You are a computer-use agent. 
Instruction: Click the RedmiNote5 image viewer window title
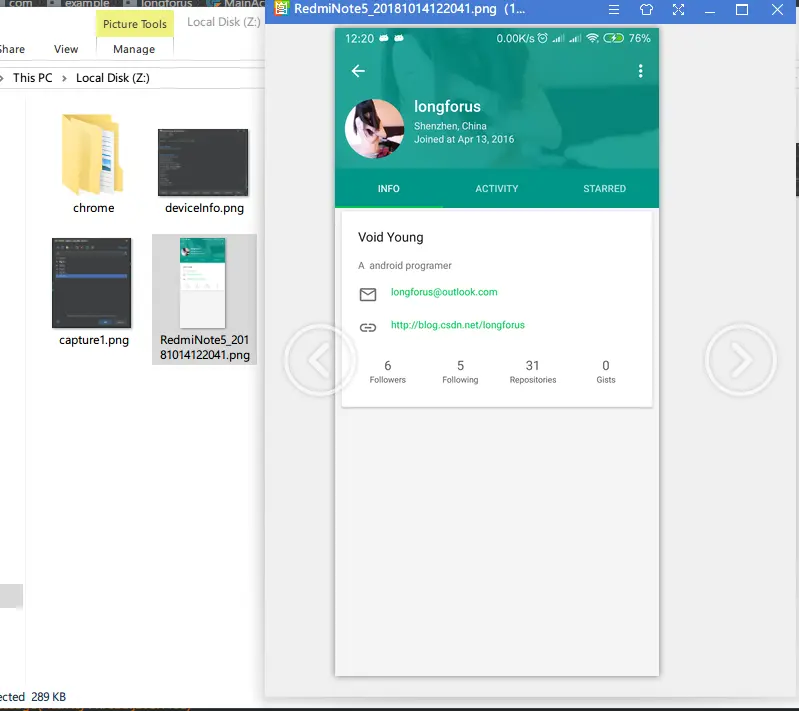[x=409, y=9]
